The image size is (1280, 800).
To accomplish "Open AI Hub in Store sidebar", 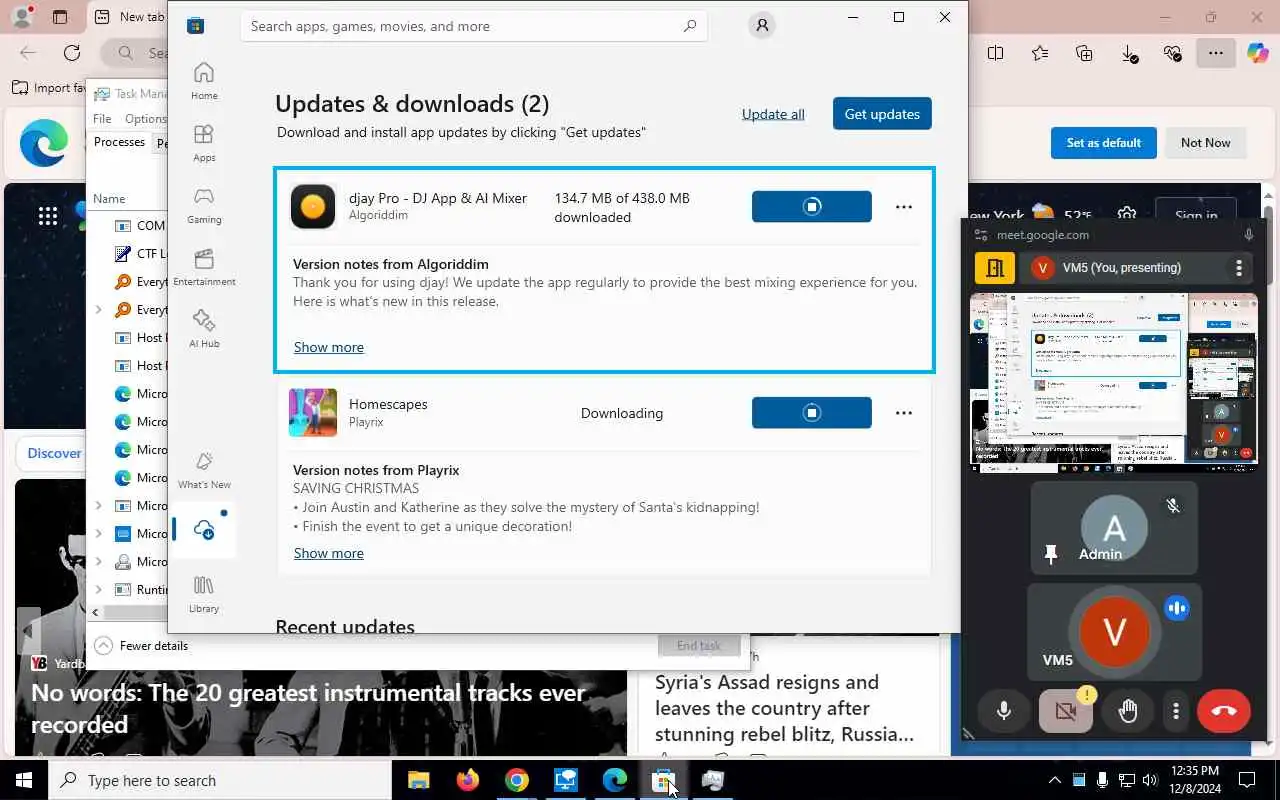I will [x=204, y=329].
